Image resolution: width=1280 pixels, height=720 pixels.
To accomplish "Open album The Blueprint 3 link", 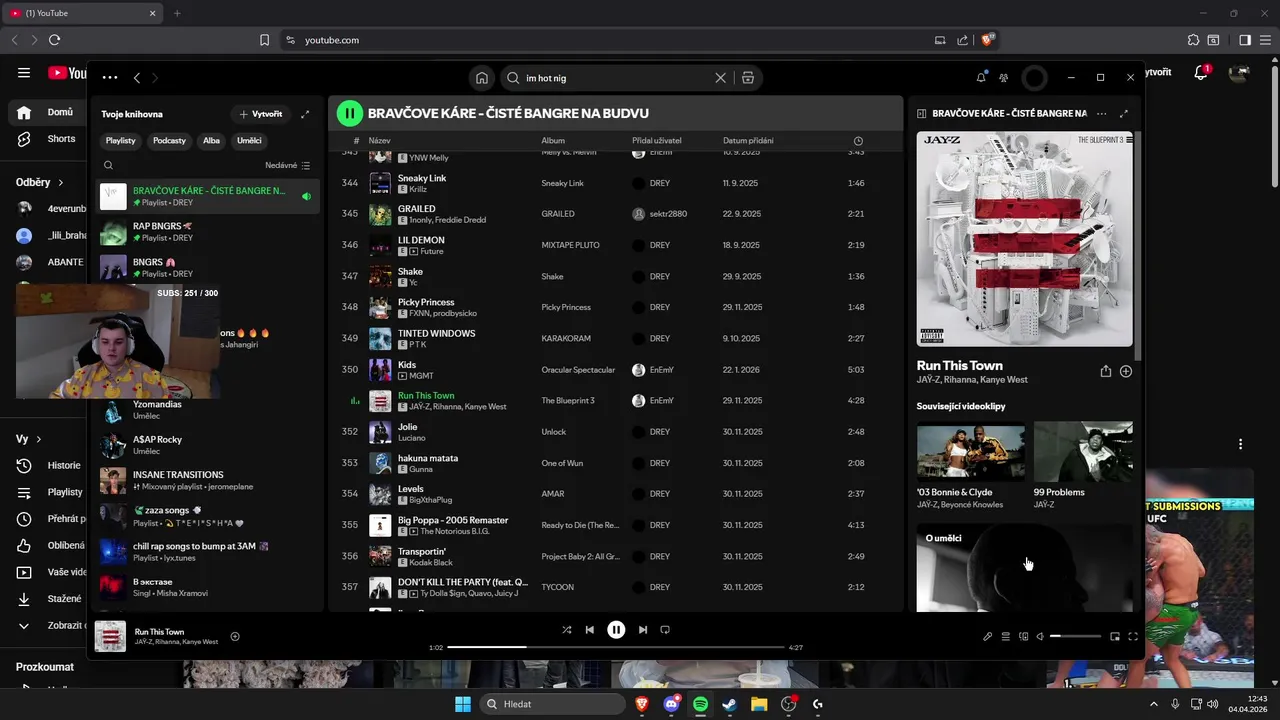I will click(568, 401).
